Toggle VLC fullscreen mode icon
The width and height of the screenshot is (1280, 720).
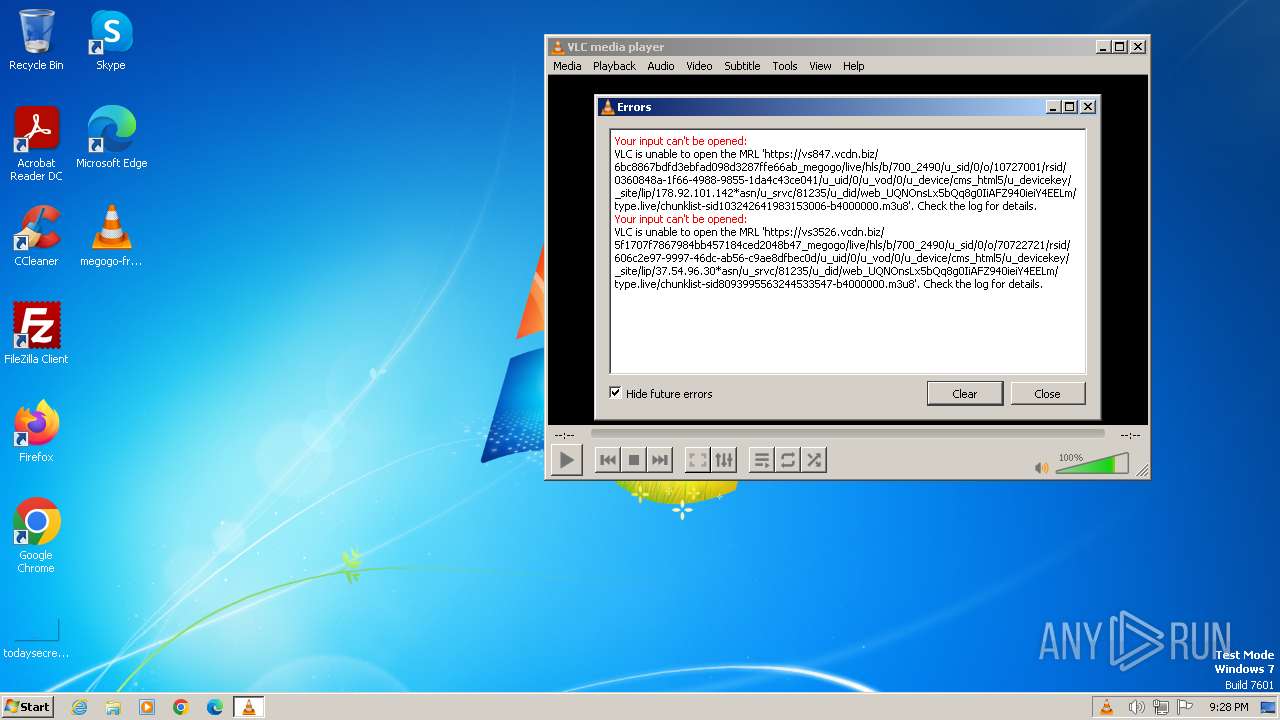click(698, 460)
